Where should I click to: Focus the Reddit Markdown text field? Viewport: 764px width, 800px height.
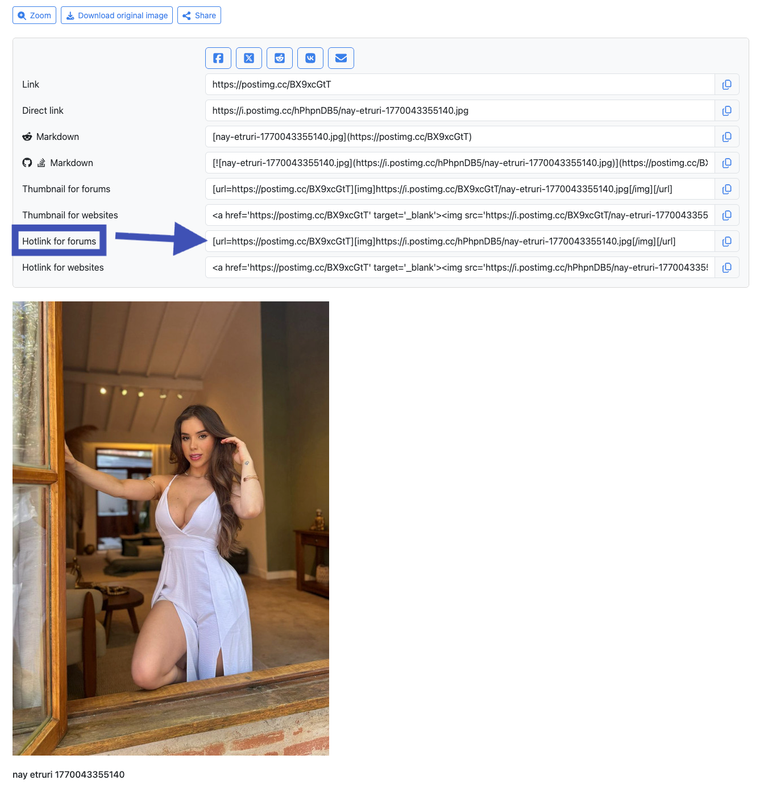460,137
